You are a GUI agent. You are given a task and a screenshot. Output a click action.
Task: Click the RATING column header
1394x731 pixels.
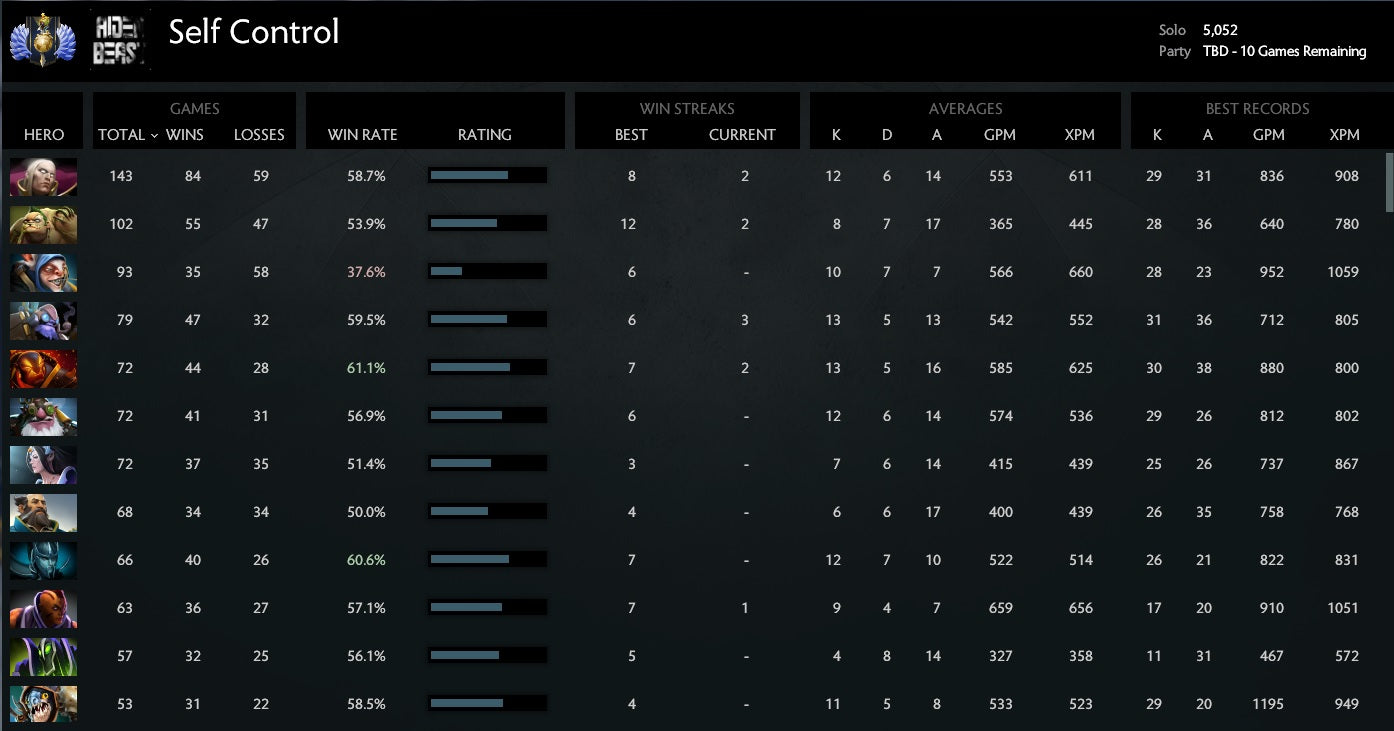[485, 135]
